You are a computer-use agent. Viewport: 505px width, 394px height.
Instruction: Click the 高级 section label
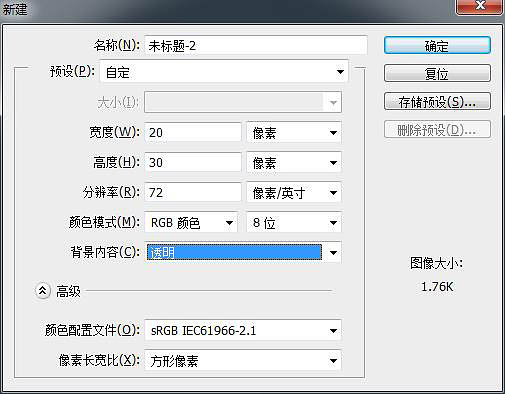pos(68,291)
